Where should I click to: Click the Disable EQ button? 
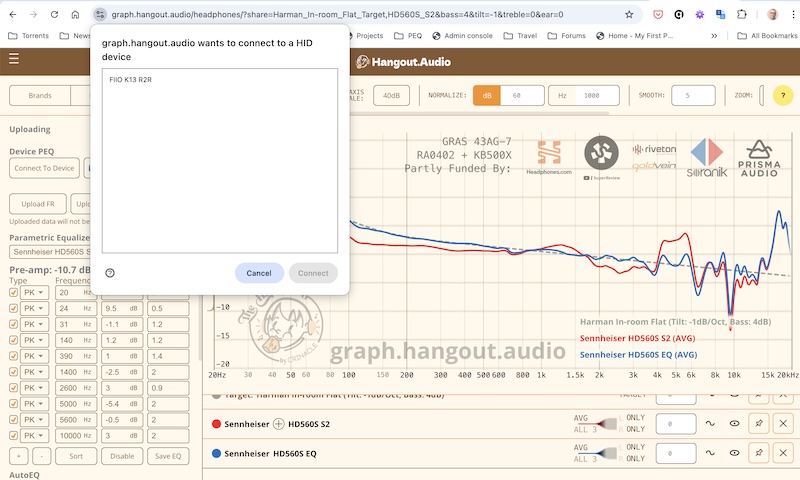click(122, 456)
